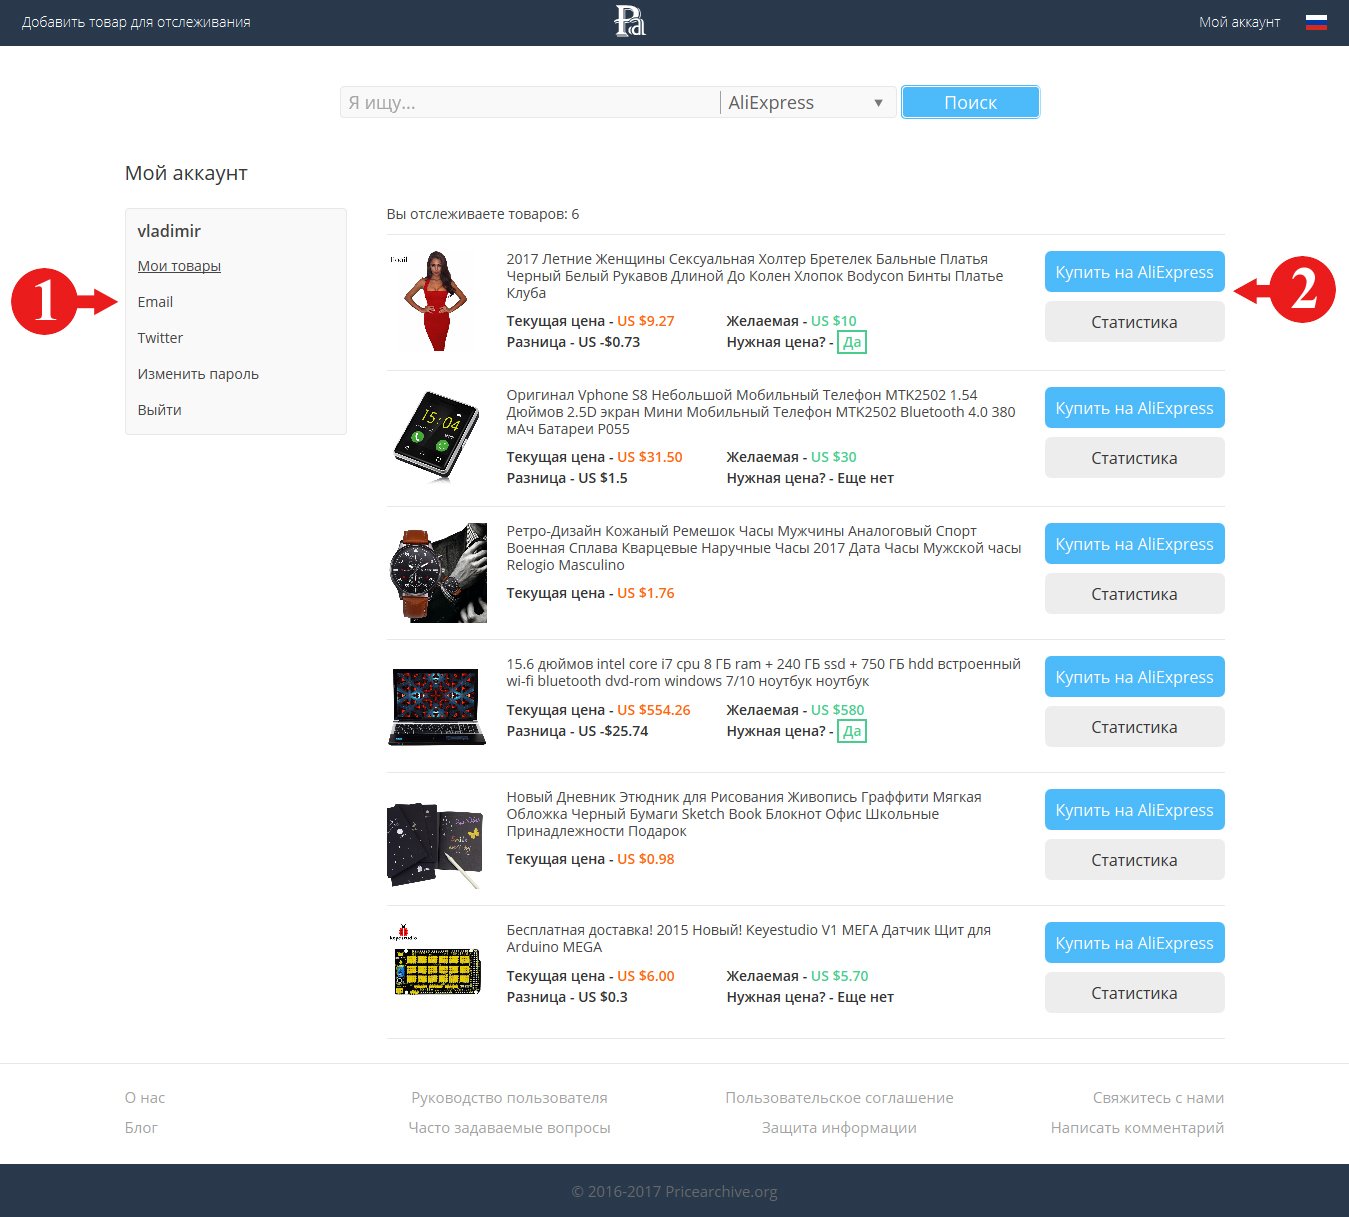Click 'Вы отслеживаете товаров: 6' text

click(483, 214)
